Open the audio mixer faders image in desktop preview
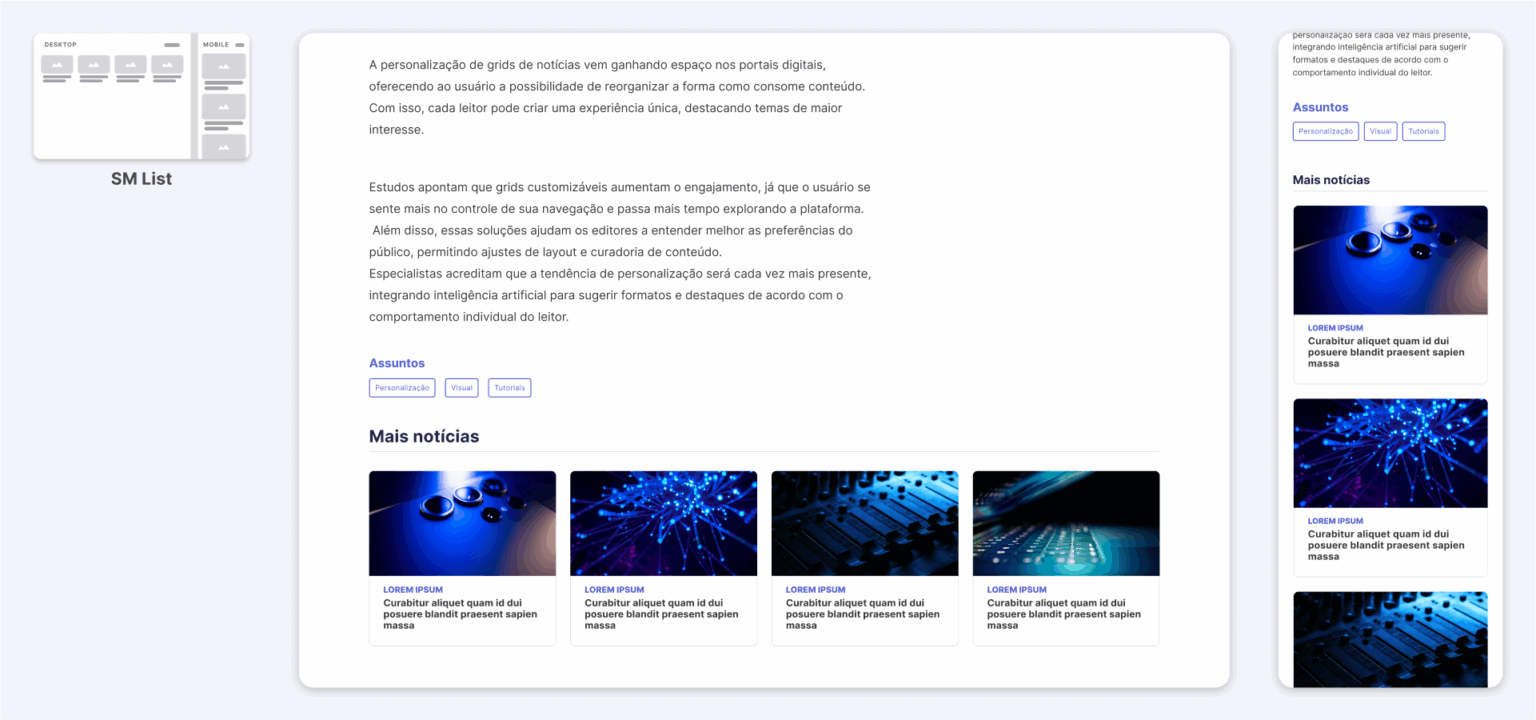The image size is (1536, 720). click(x=865, y=523)
